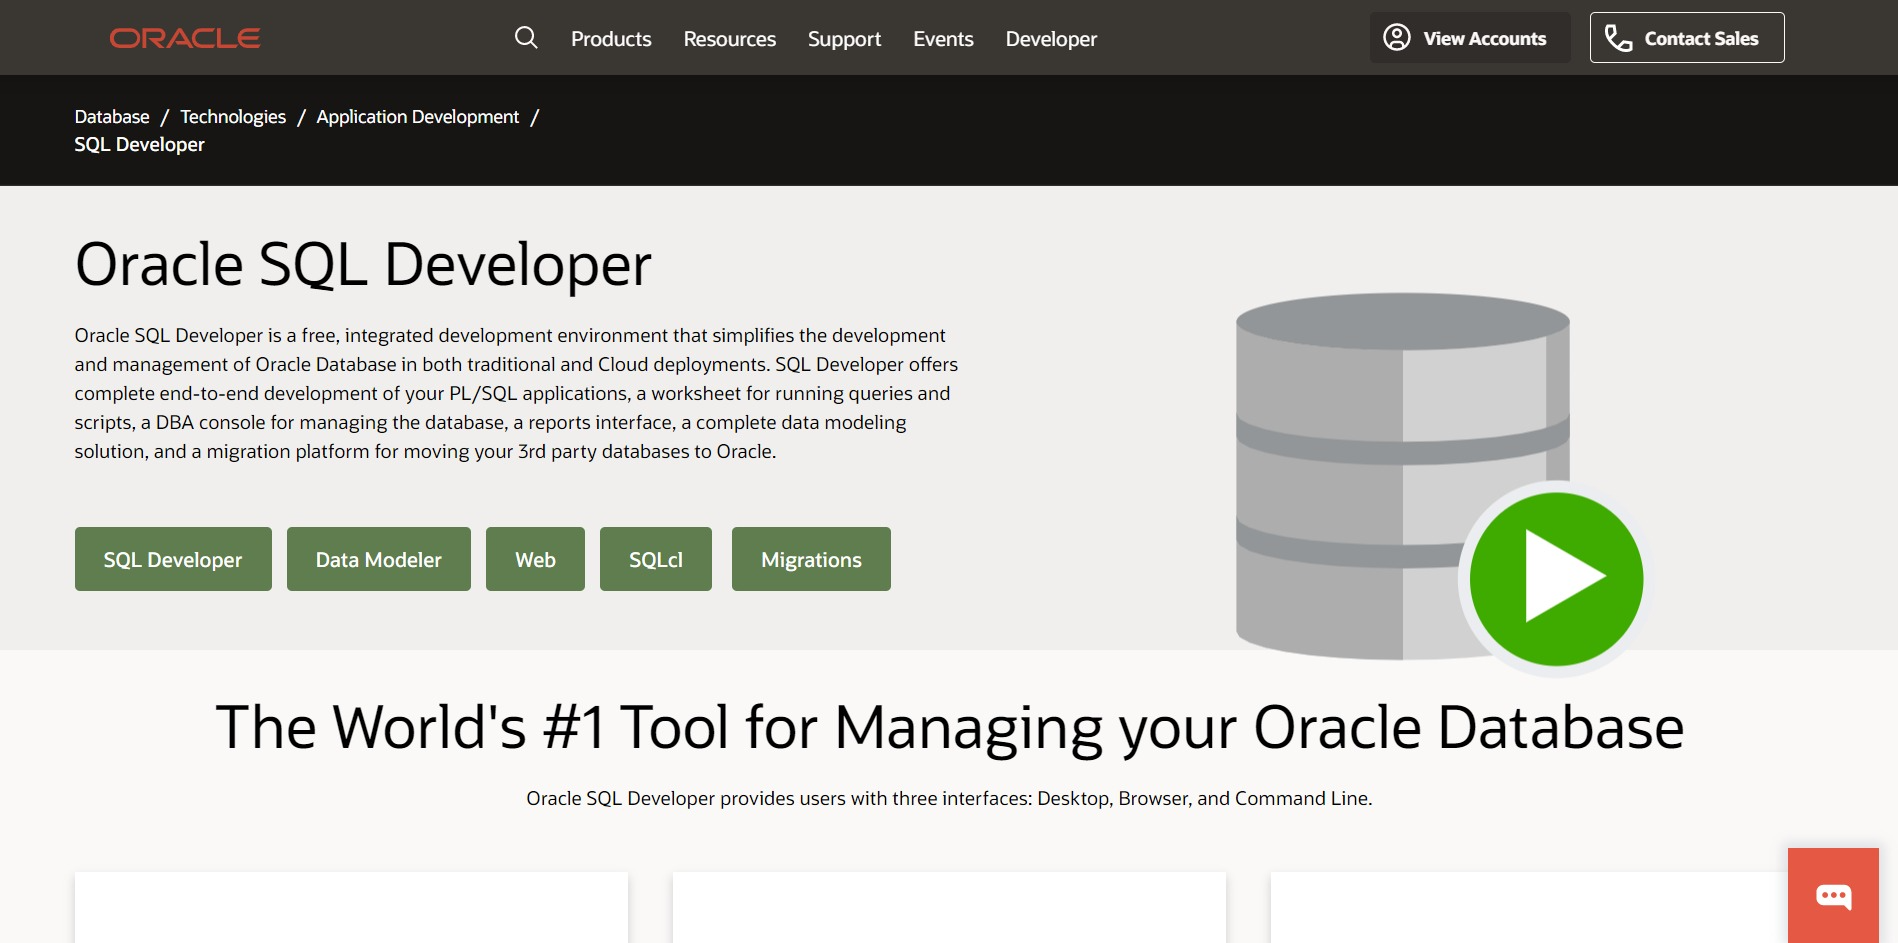
Task: Open the search magnifier icon
Action: tap(526, 38)
